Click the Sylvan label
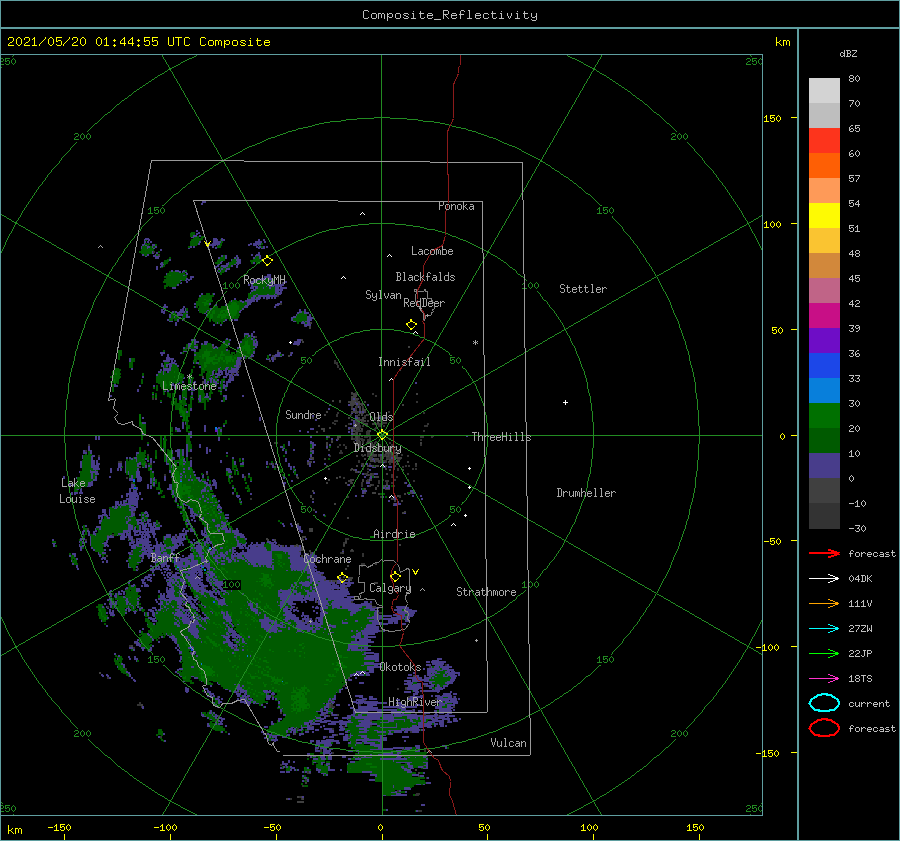This screenshot has height=841, width=900. tap(383, 295)
